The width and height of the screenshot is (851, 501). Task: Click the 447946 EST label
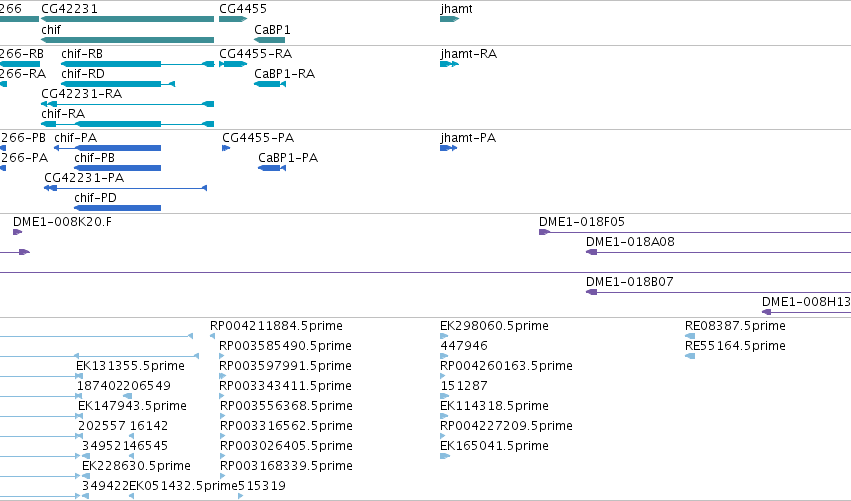pos(464,346)
